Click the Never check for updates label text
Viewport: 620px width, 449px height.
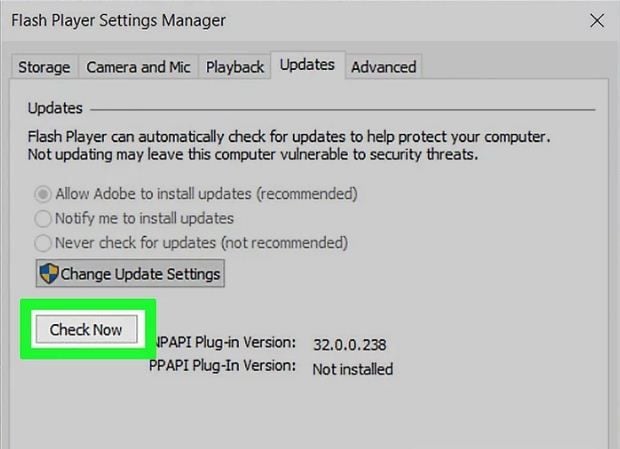[x=201, y=243]
